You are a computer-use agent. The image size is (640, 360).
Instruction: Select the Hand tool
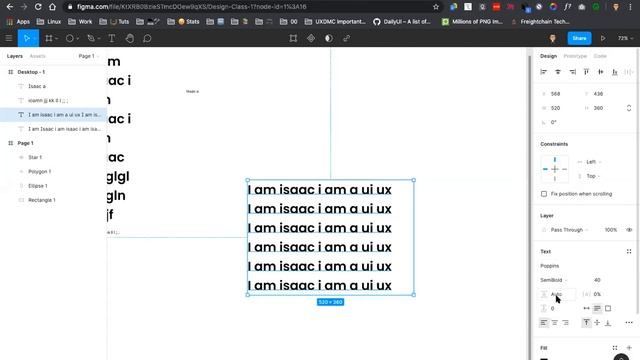point(129,38)
